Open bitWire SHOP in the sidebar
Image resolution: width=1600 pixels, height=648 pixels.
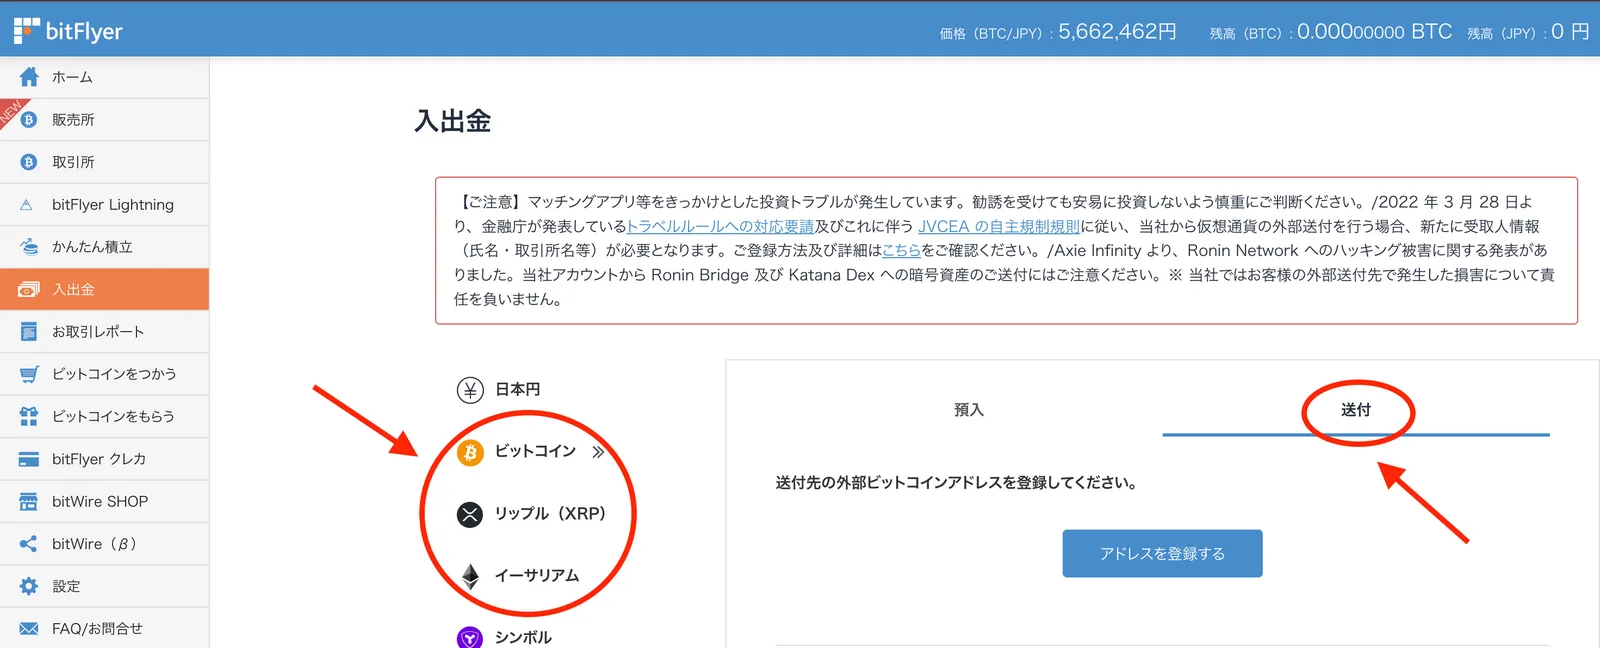[x=104, y=501]
